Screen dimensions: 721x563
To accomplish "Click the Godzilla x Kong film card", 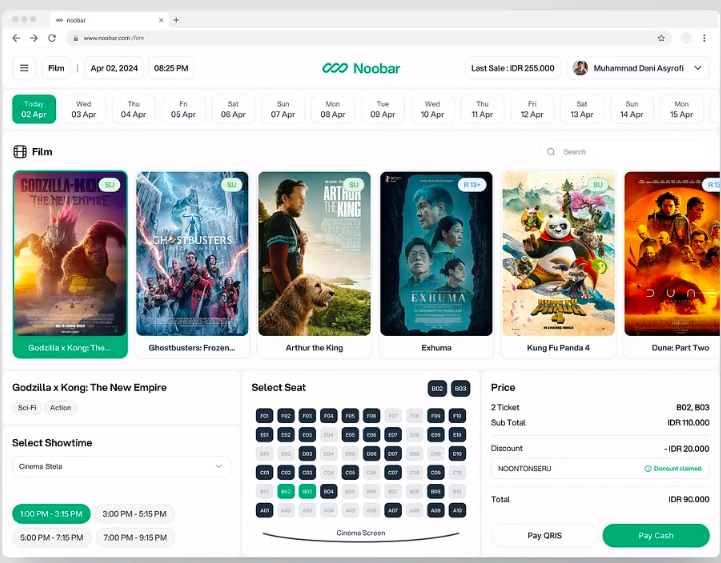I will [70, 264].
